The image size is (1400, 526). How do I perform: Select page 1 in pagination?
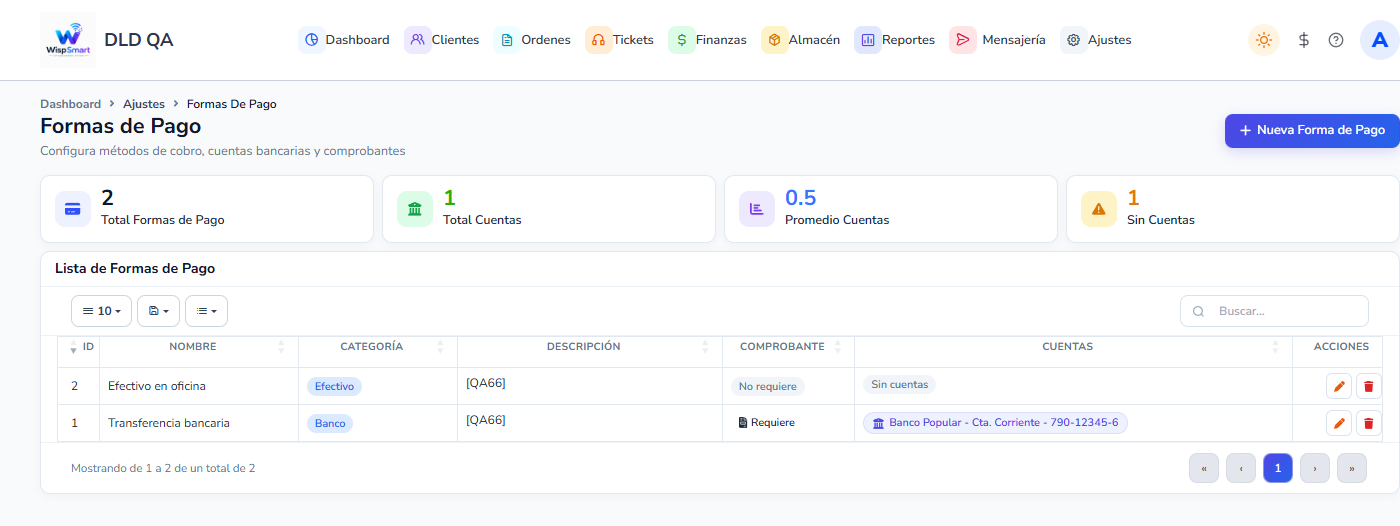1278,468
